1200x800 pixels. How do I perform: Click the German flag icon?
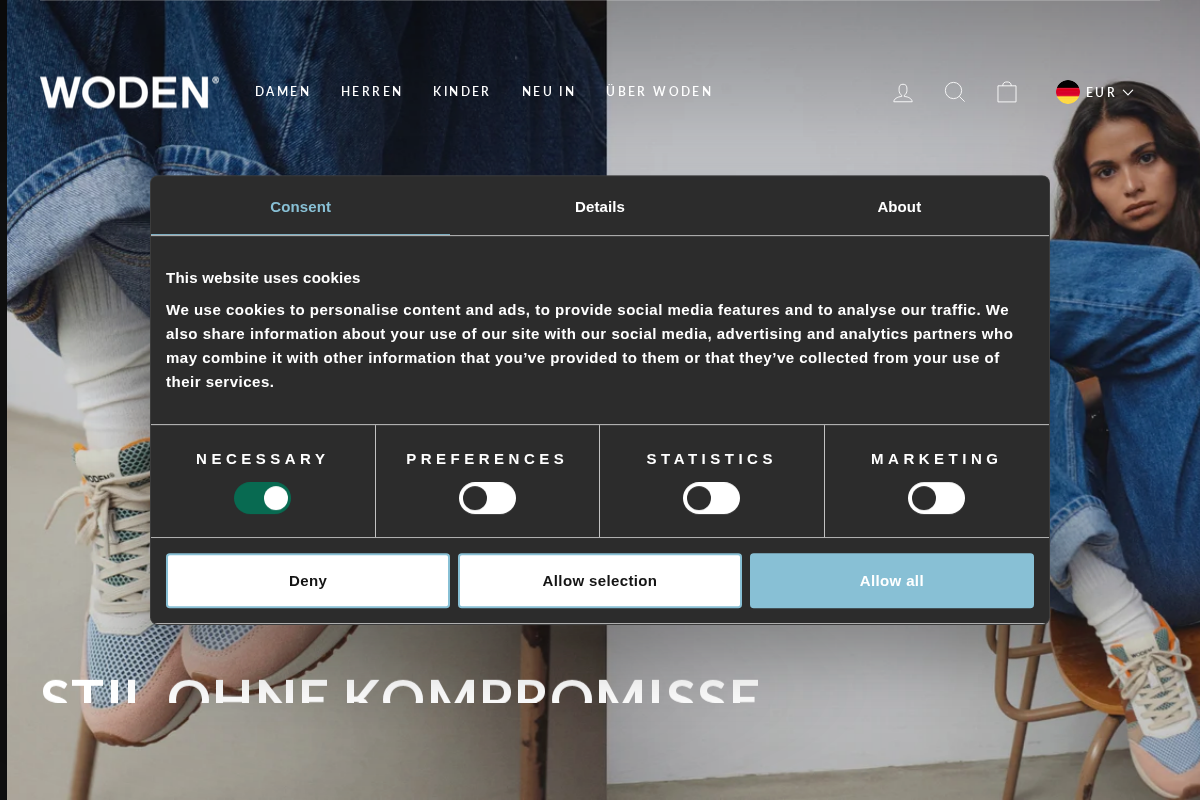pos(1068,91)
